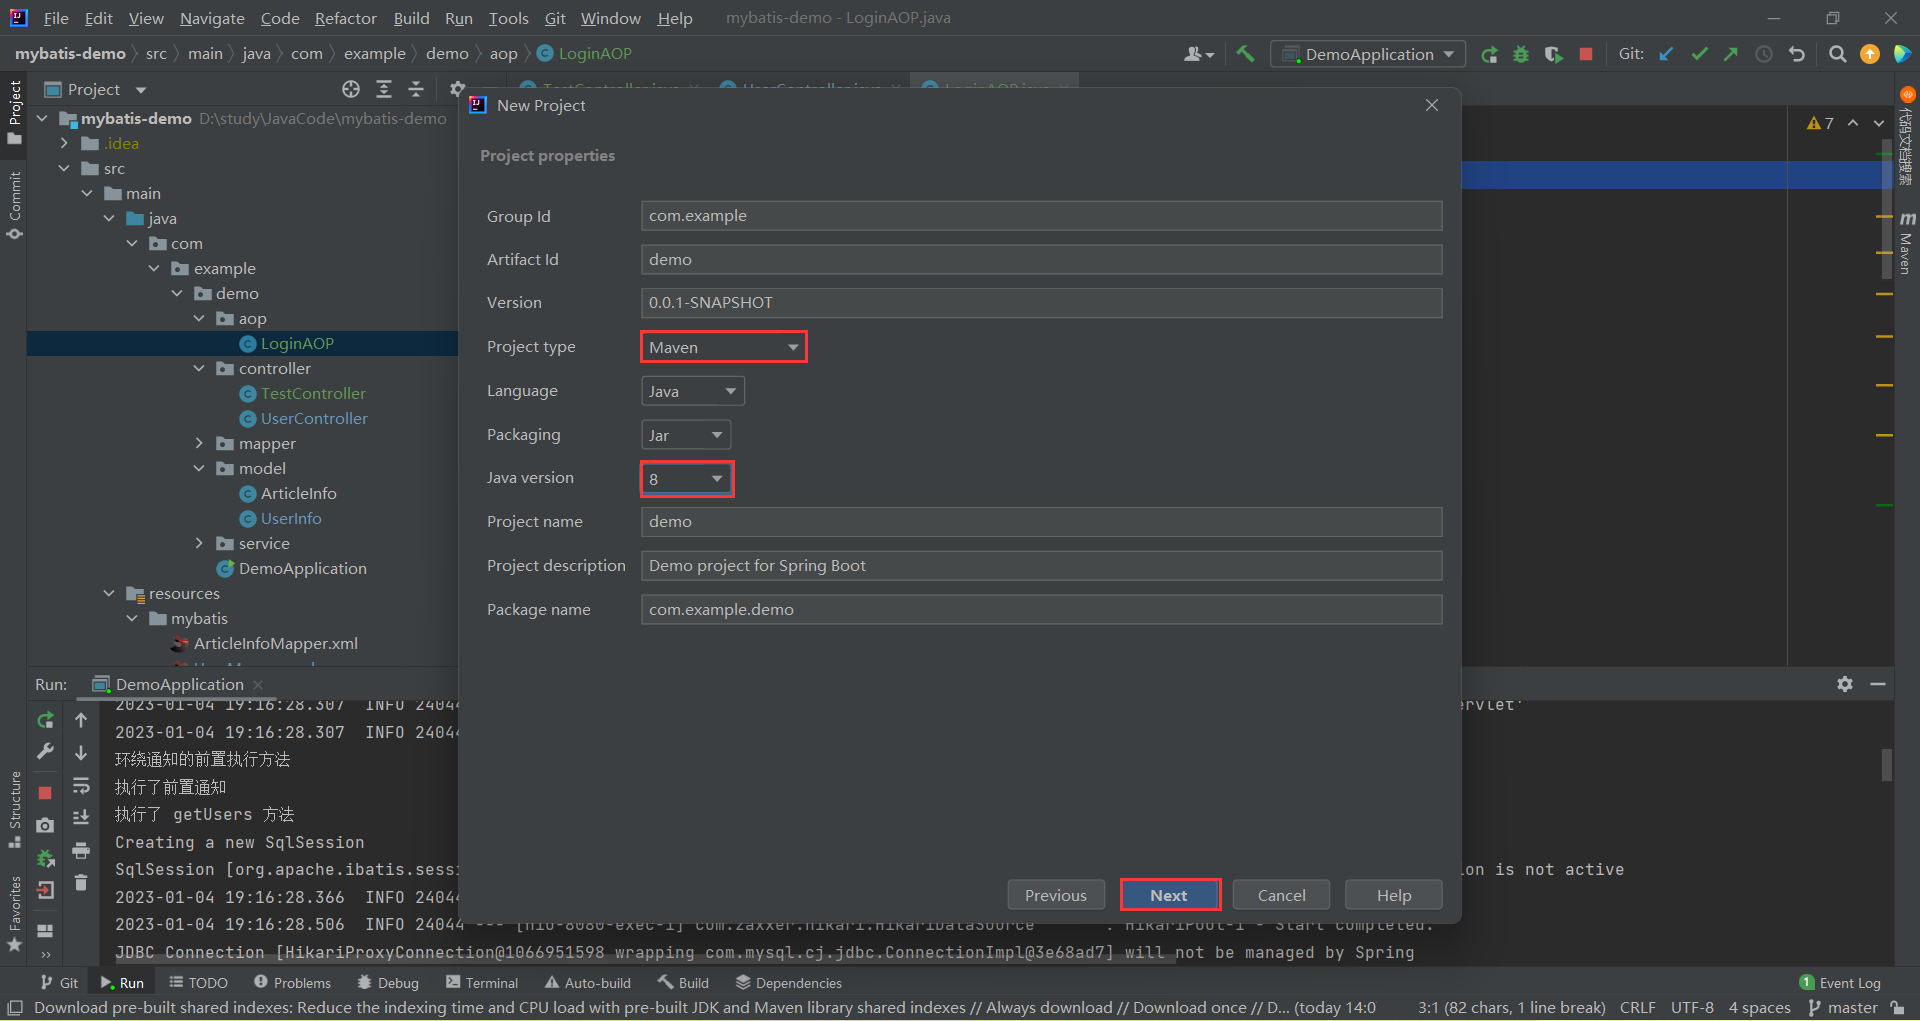Screen dimensions: 1920x1021
Task: Open the Refactor menu
Action: tap(345, 18)
